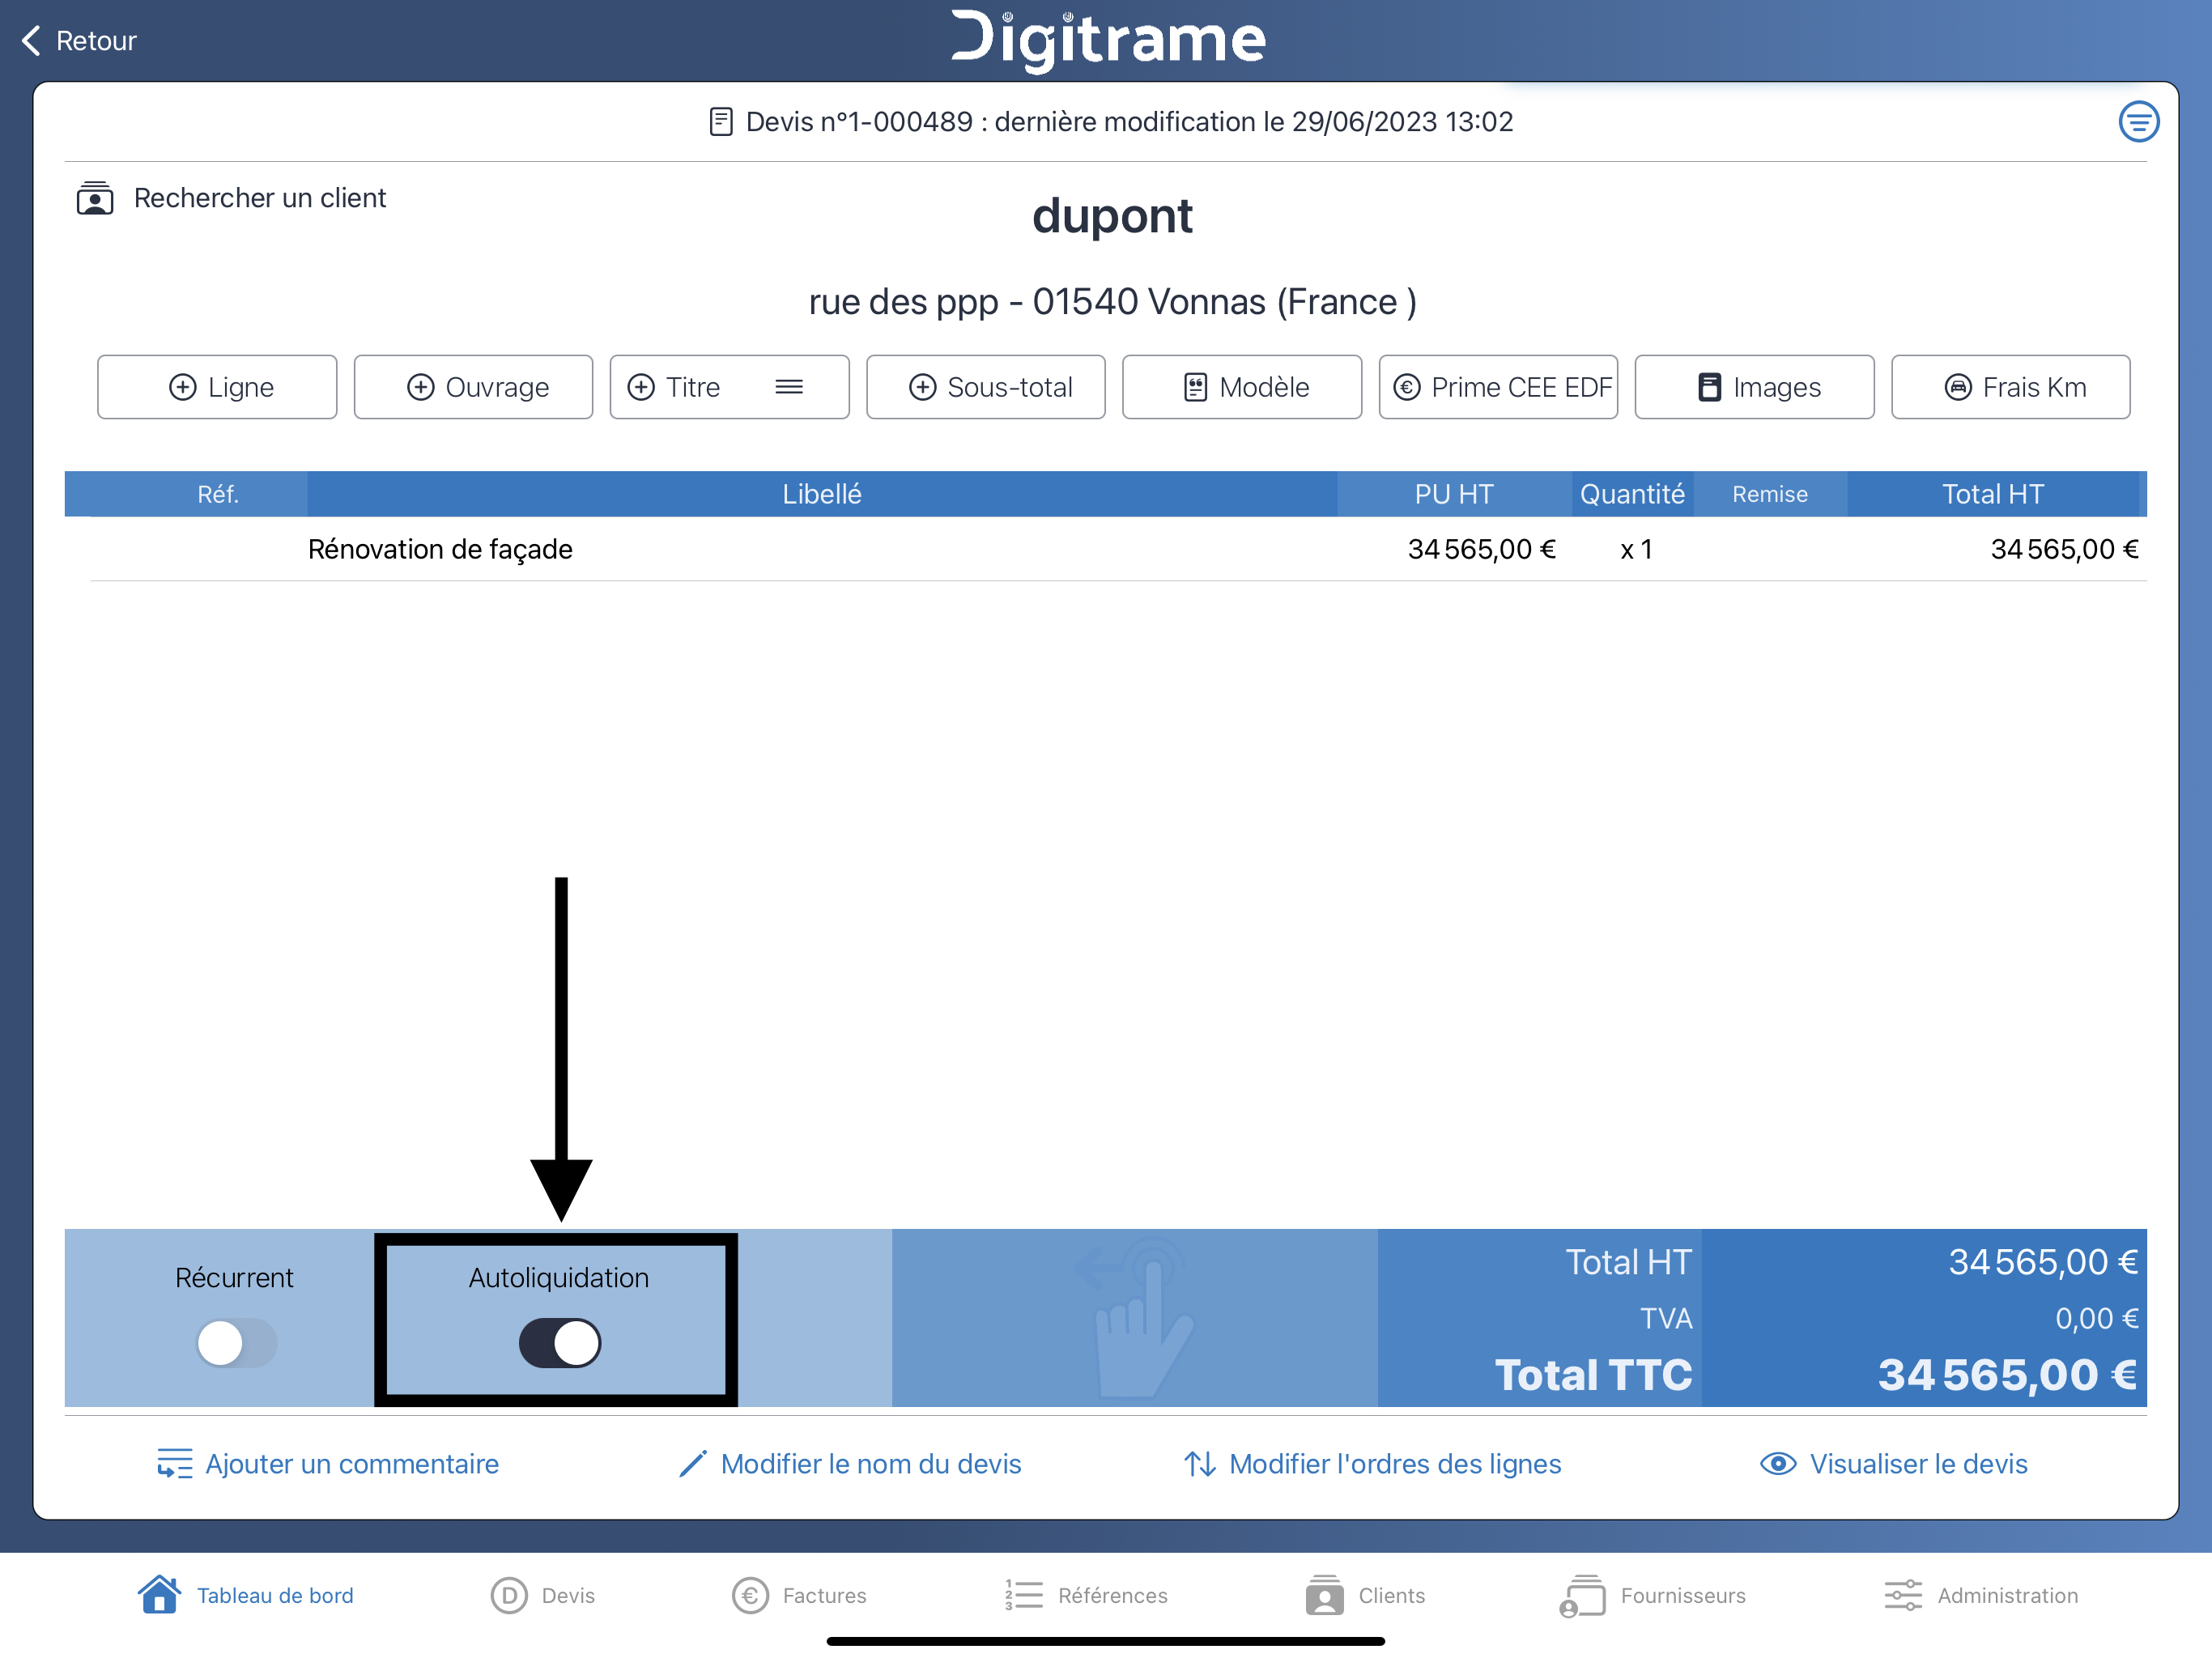Screen dimensions: 2212x1658
Task: Add a Titre row
Action: click(x=729, y=387)
